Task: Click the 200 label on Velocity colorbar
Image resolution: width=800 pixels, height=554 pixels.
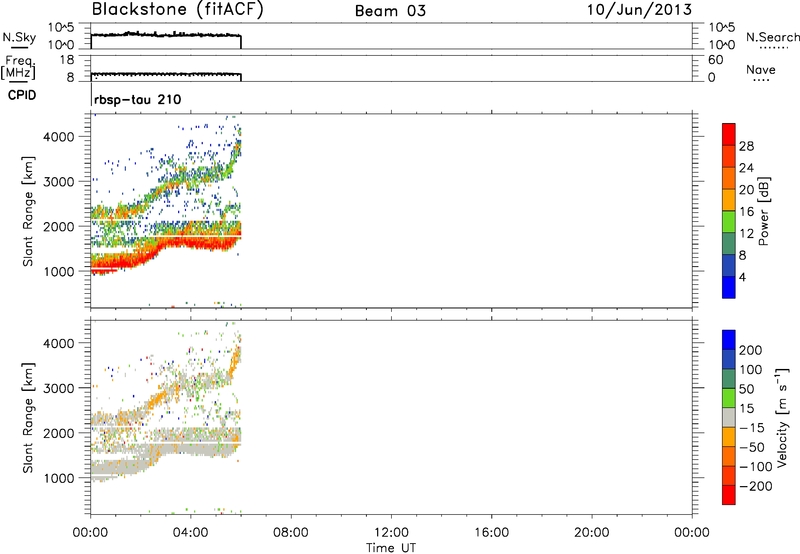Action: pyautogui.click(x=751, y=350)
